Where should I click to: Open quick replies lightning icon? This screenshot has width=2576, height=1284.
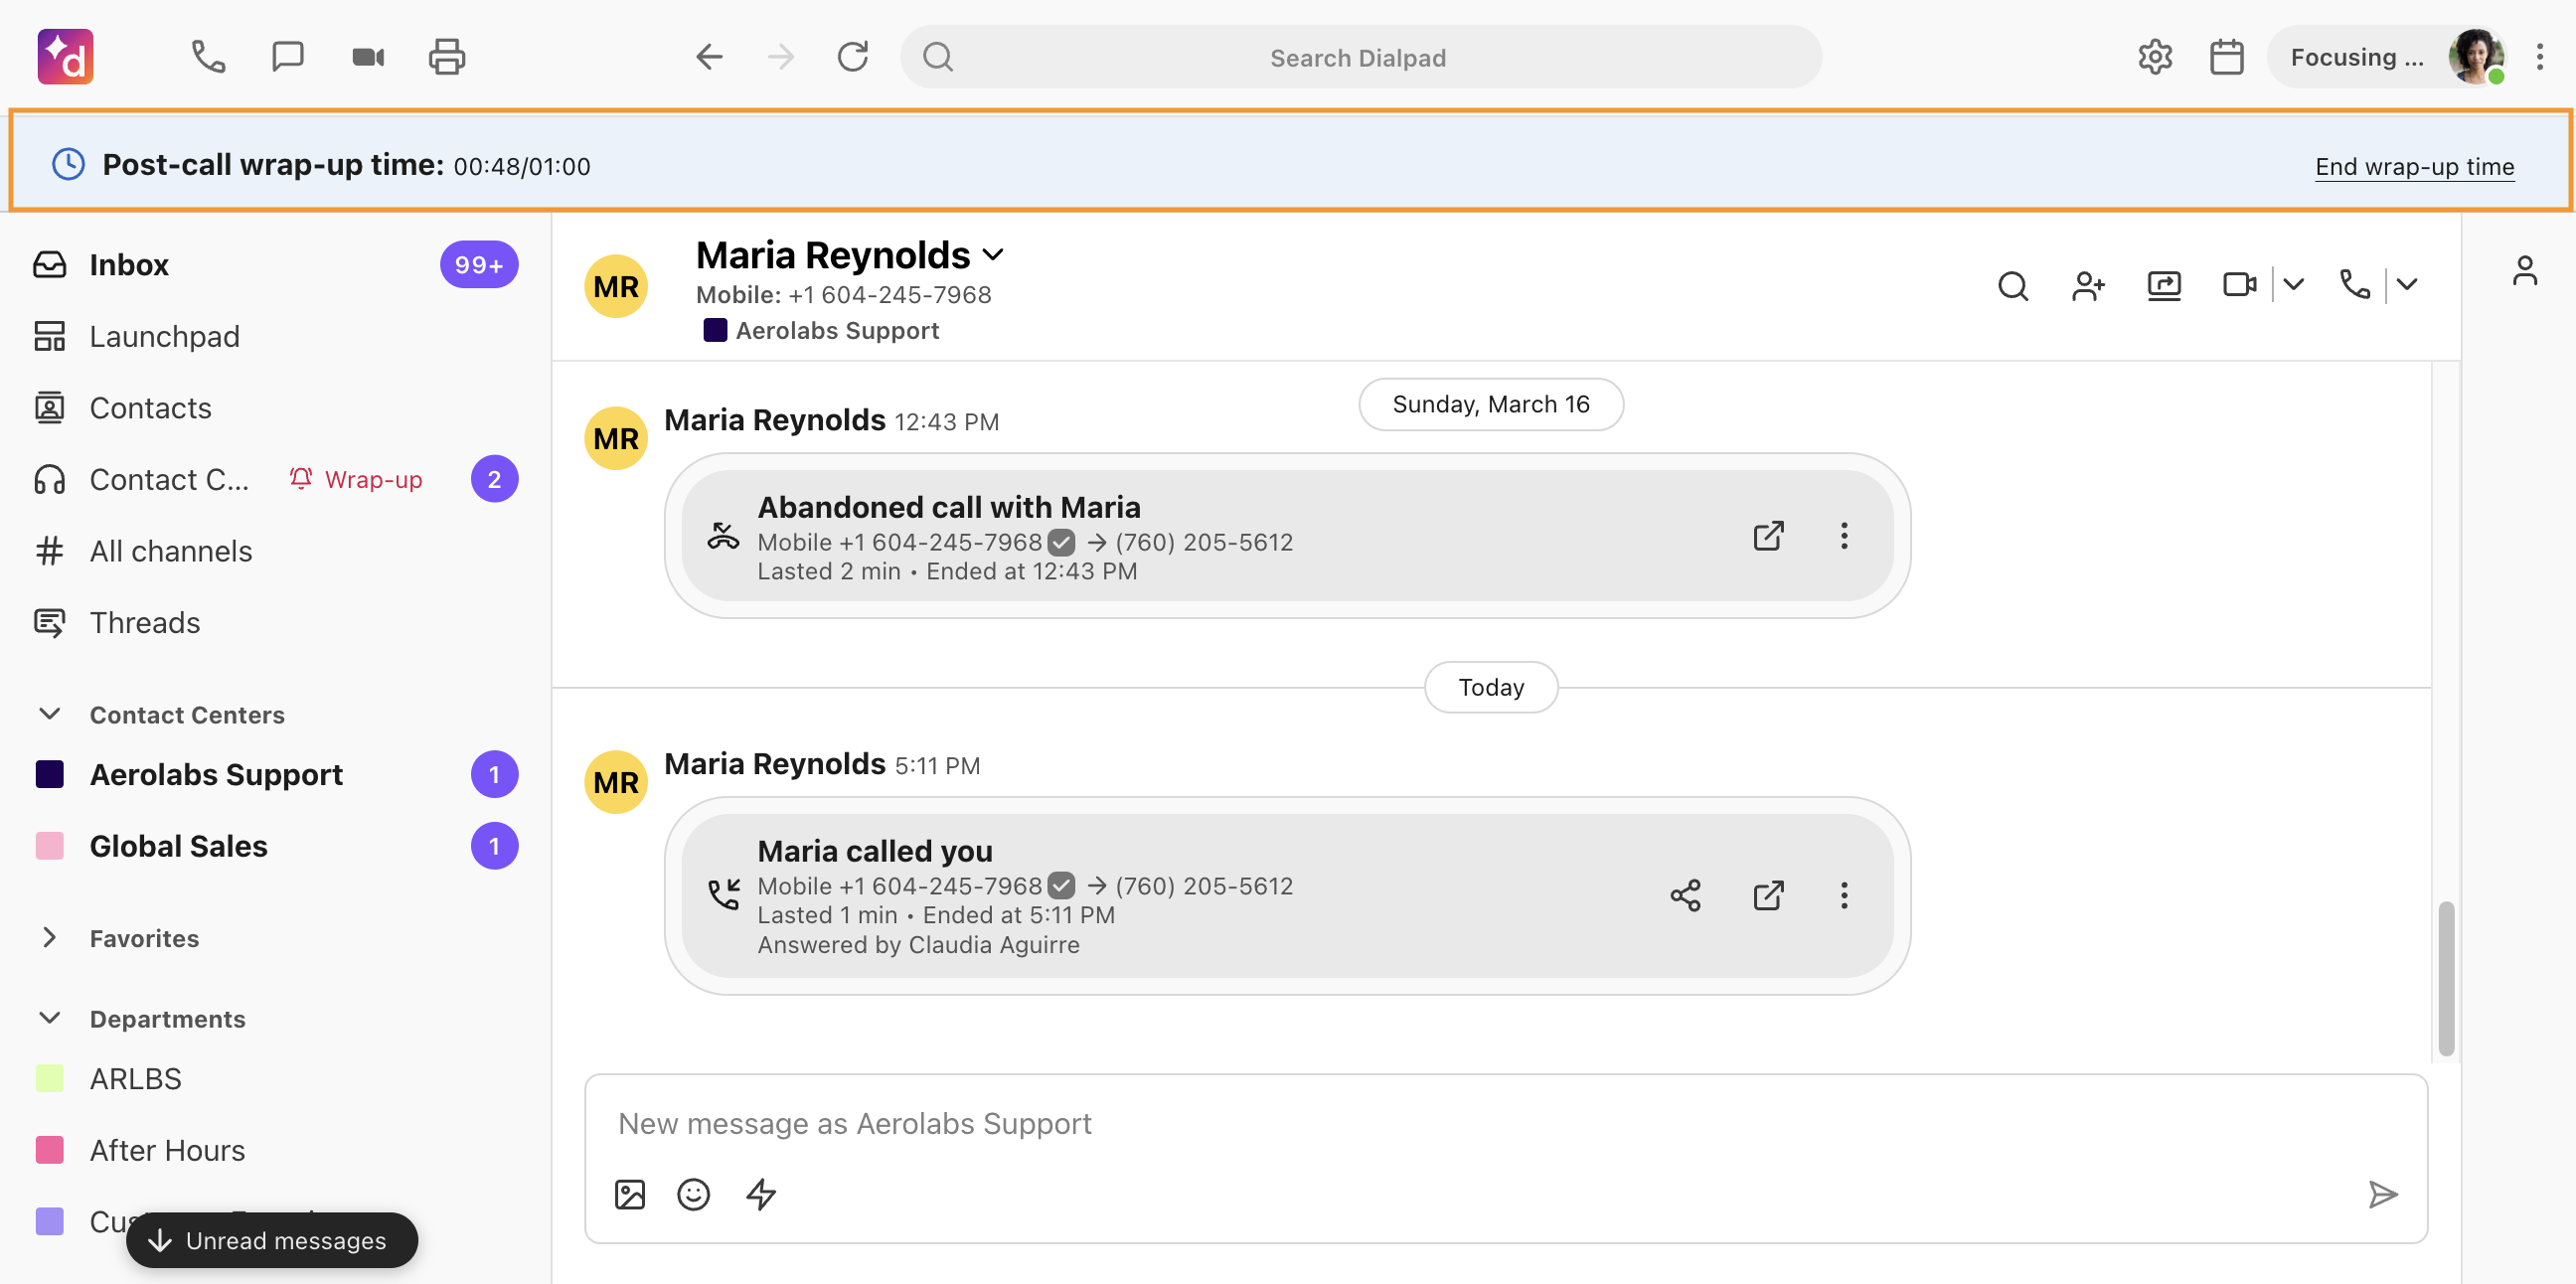[762, 1194]
